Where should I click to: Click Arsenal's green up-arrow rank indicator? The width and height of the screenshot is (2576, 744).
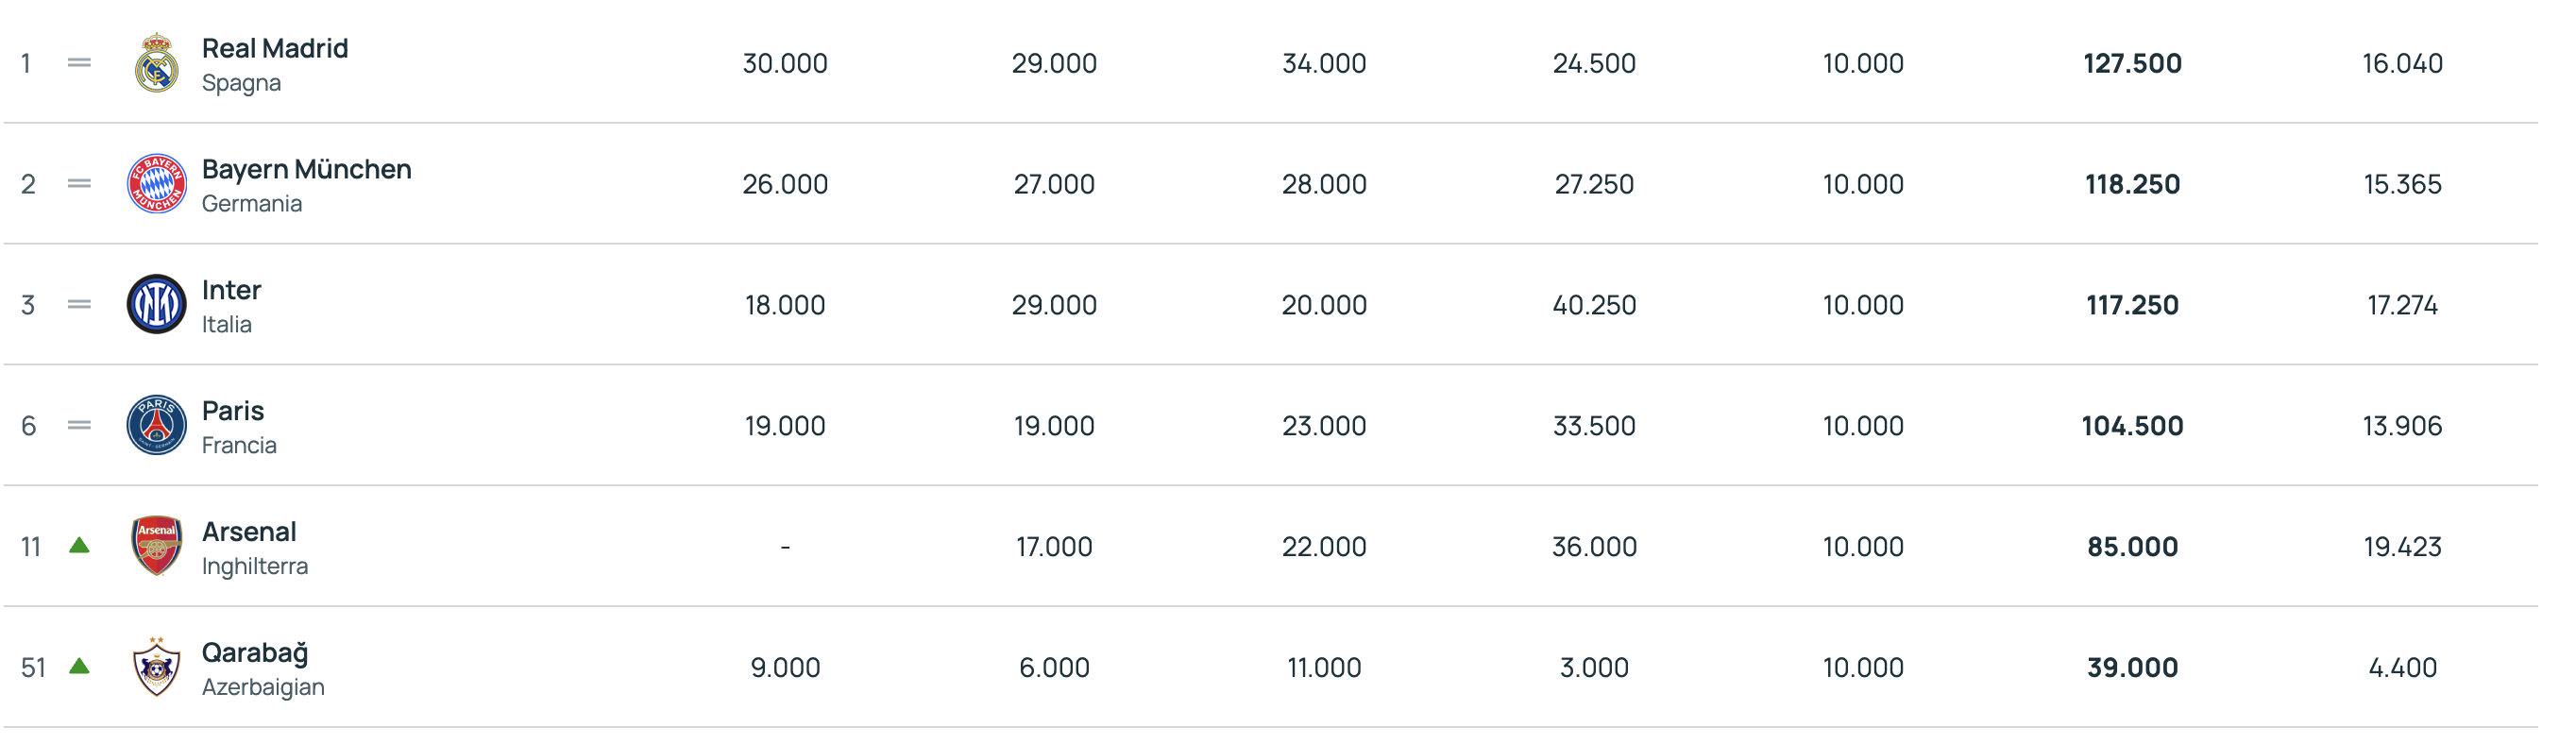click(x=79, y=546)
